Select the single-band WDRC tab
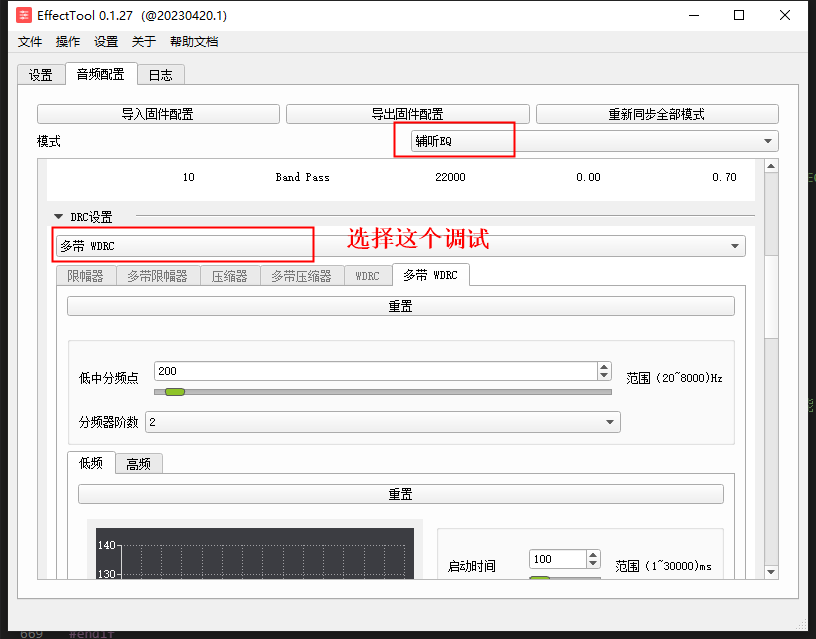The width and height of the screenshot is (816, 639). pos(367,276)
